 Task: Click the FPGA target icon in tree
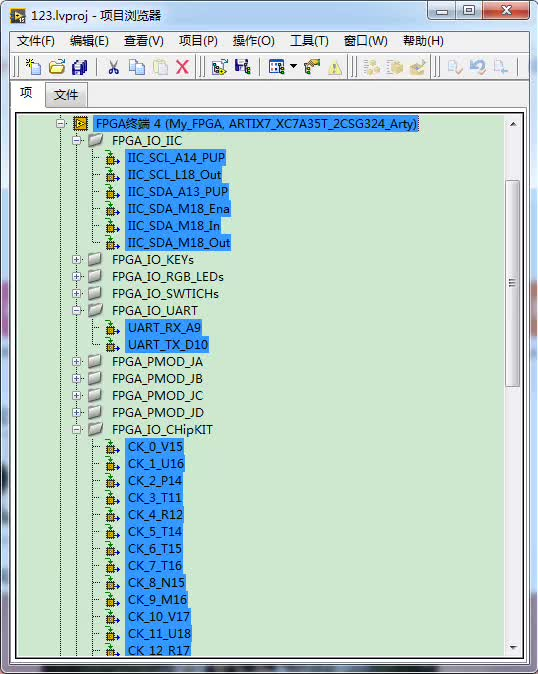click(x=80, y=124)
